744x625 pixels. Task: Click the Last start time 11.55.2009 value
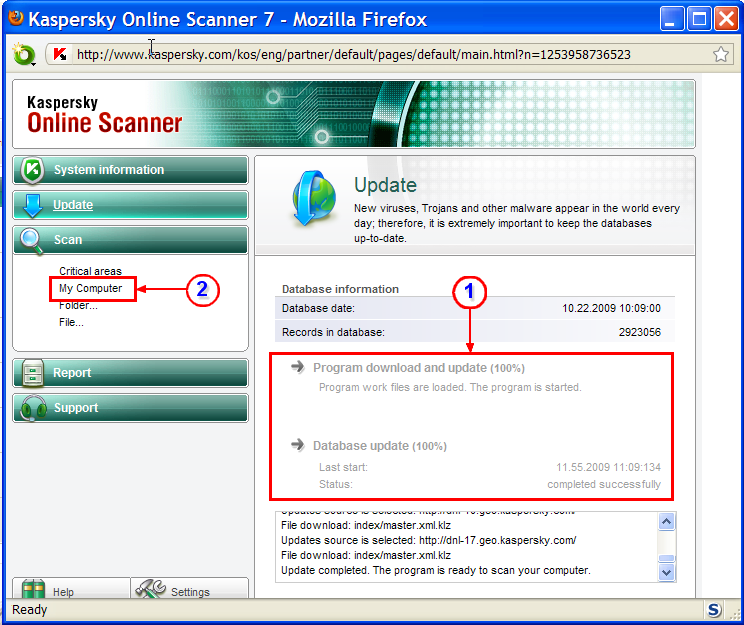tap(608, 467)
